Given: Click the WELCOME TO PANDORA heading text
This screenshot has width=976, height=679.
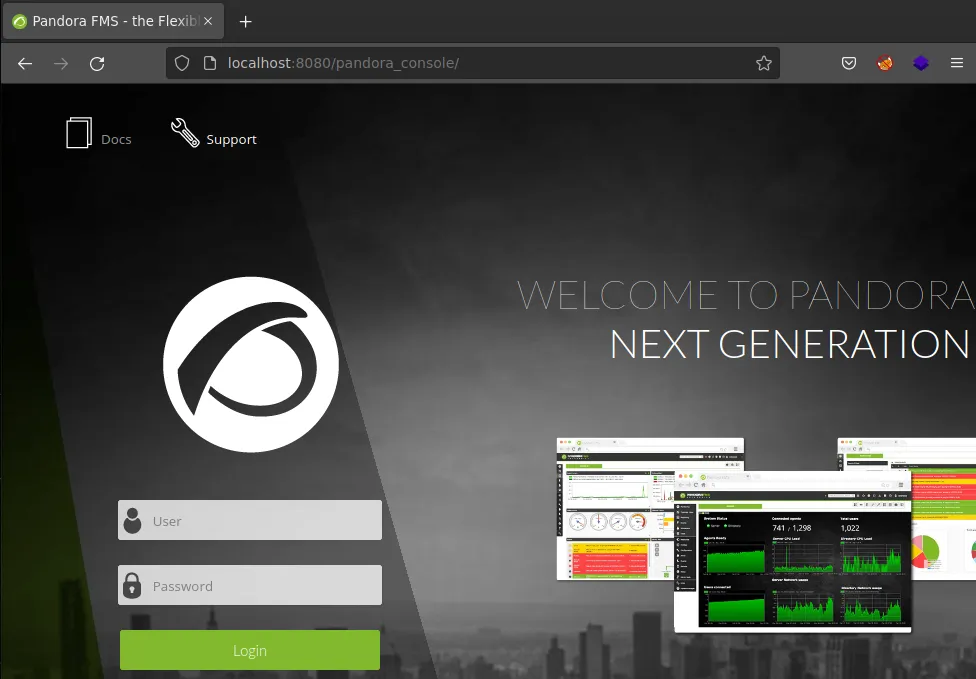Looking at the screenshot, I should [746, 295].
